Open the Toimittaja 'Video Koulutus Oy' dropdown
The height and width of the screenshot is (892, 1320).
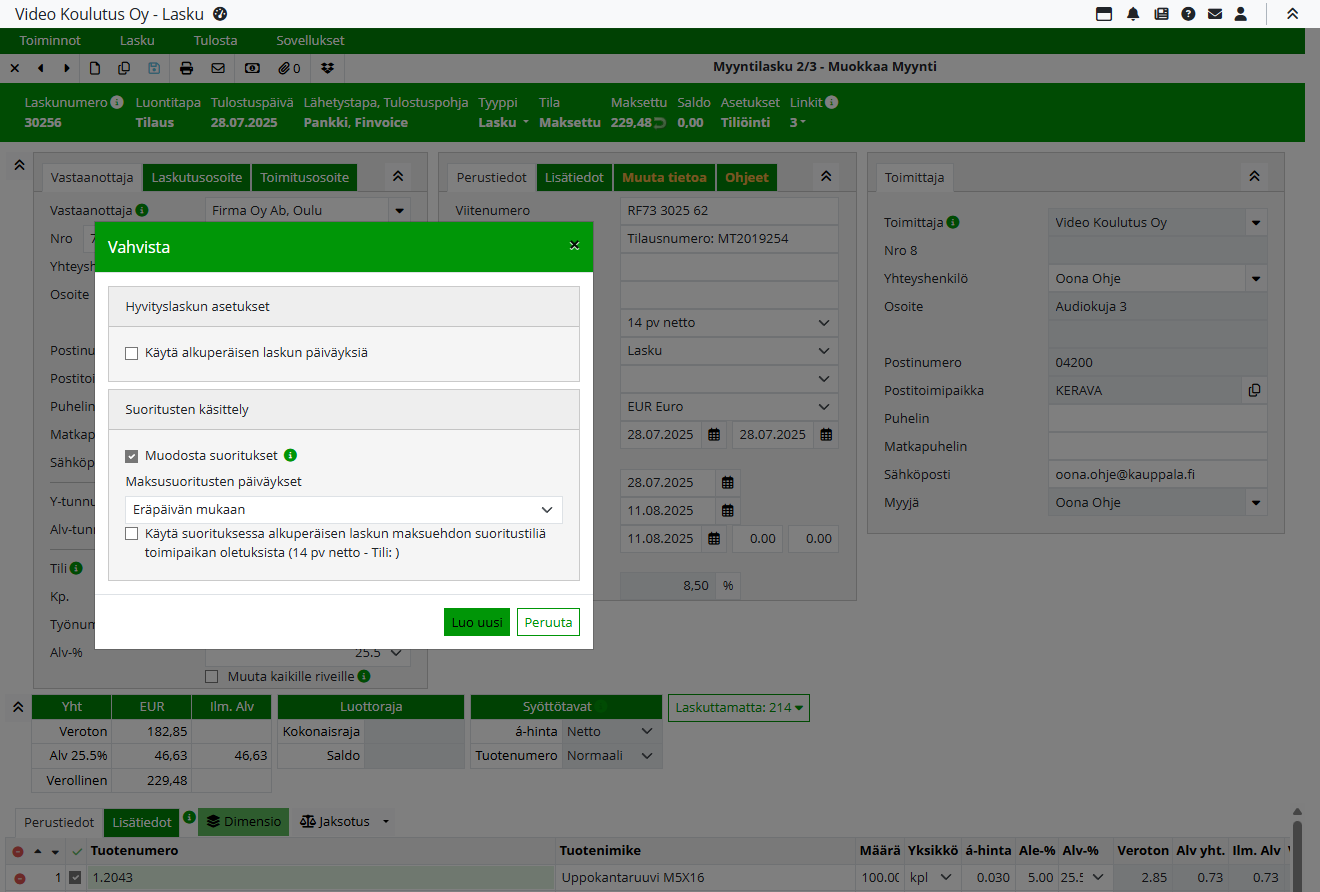pyautogui.click(x=1256, y=223)
